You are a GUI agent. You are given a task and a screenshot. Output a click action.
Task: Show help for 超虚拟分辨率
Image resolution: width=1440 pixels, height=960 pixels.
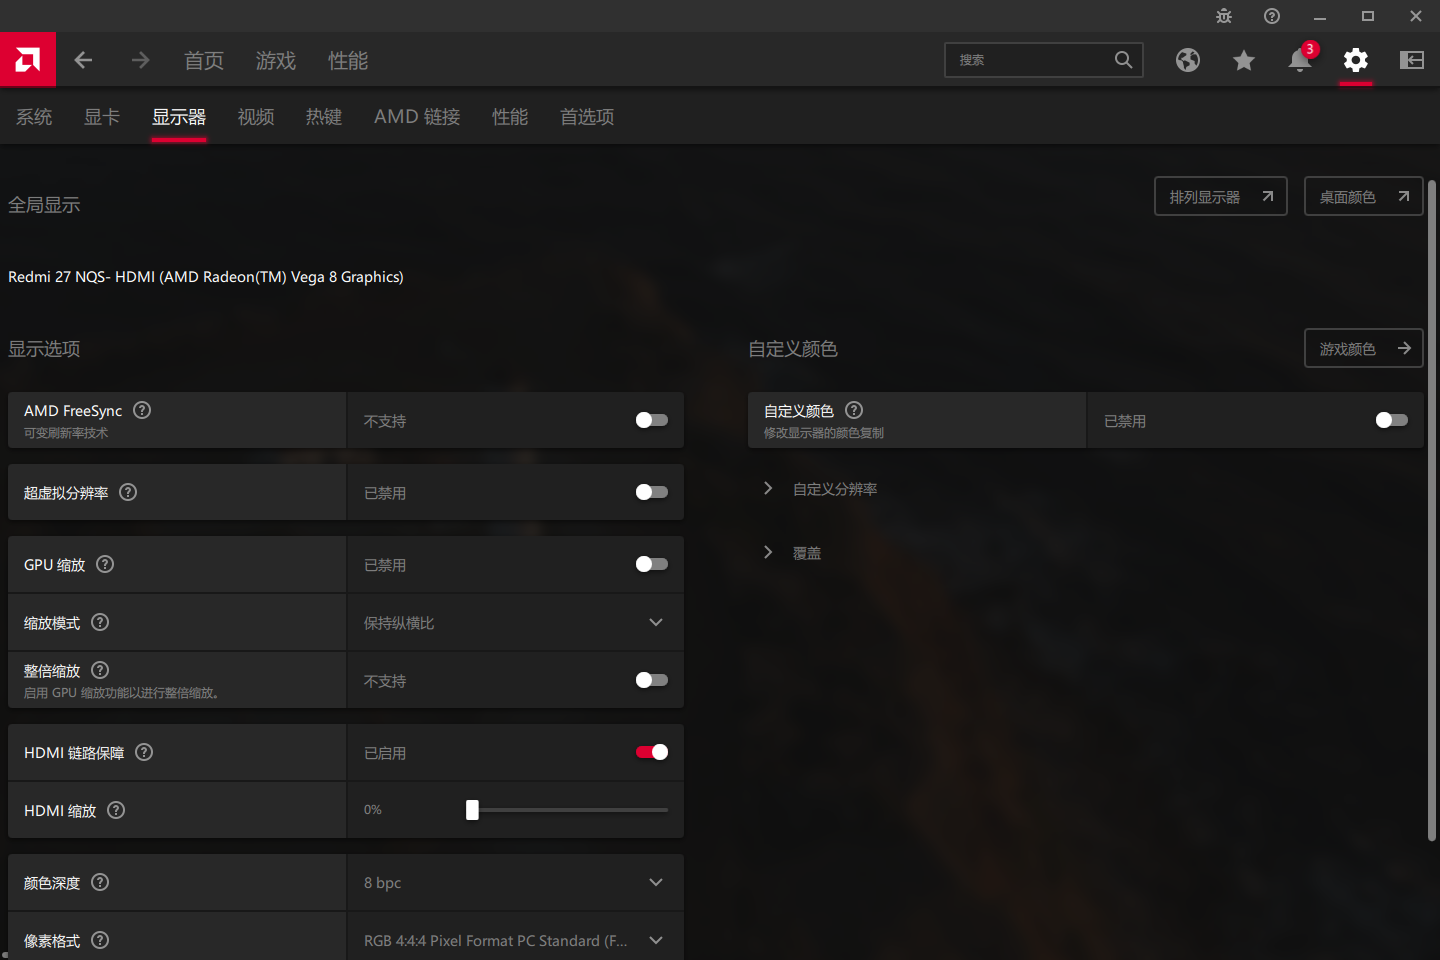[x=128, y=492]
